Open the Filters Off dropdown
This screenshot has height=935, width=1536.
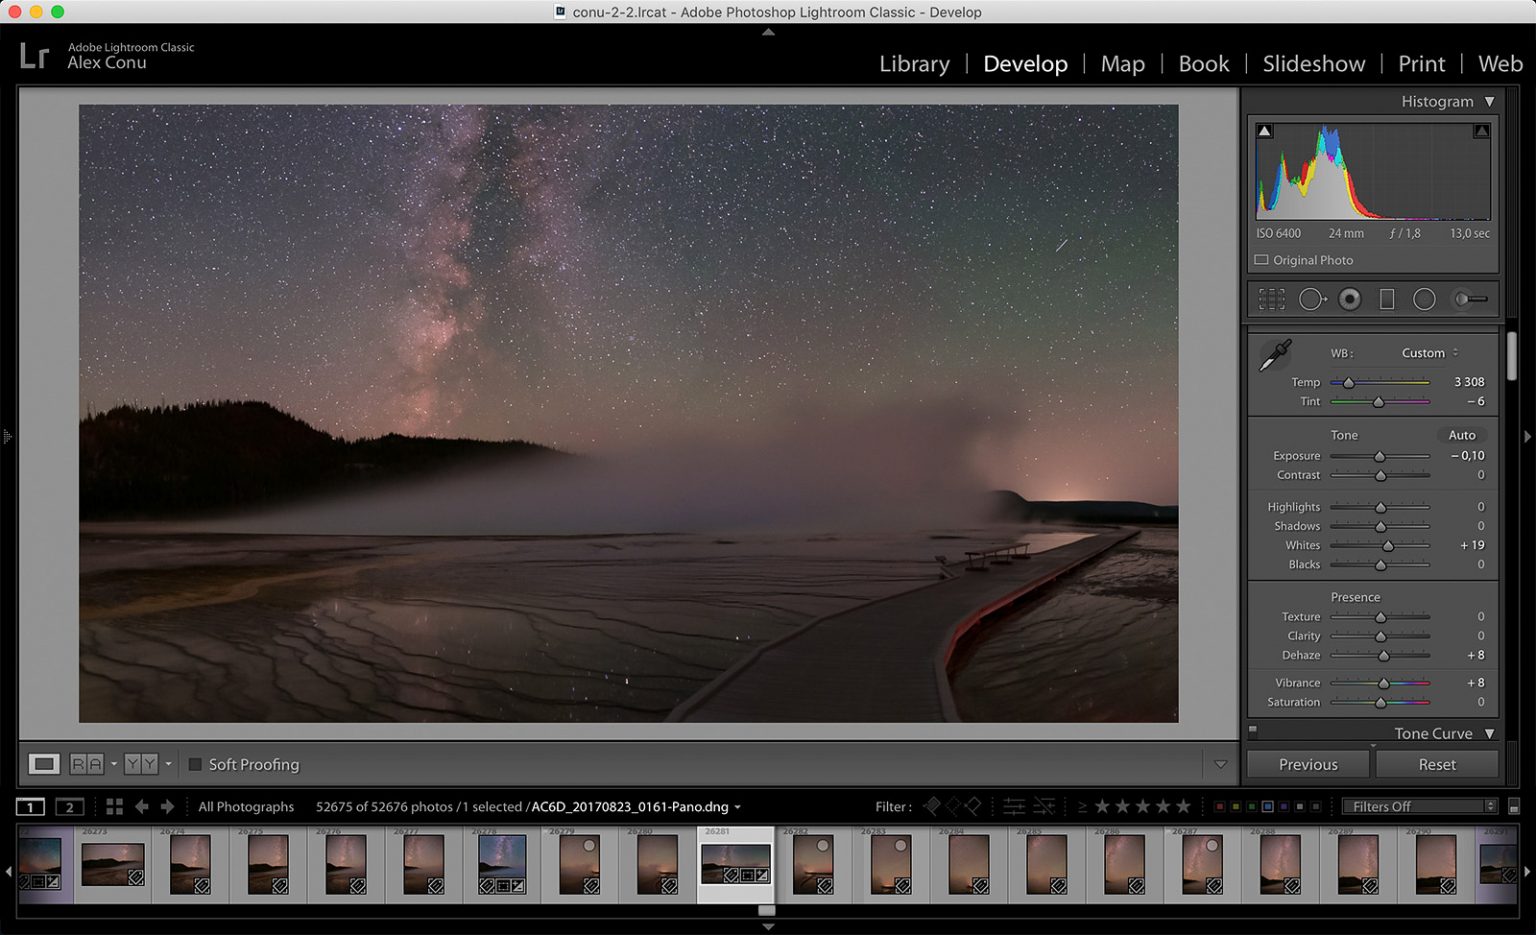point(1419,806)
